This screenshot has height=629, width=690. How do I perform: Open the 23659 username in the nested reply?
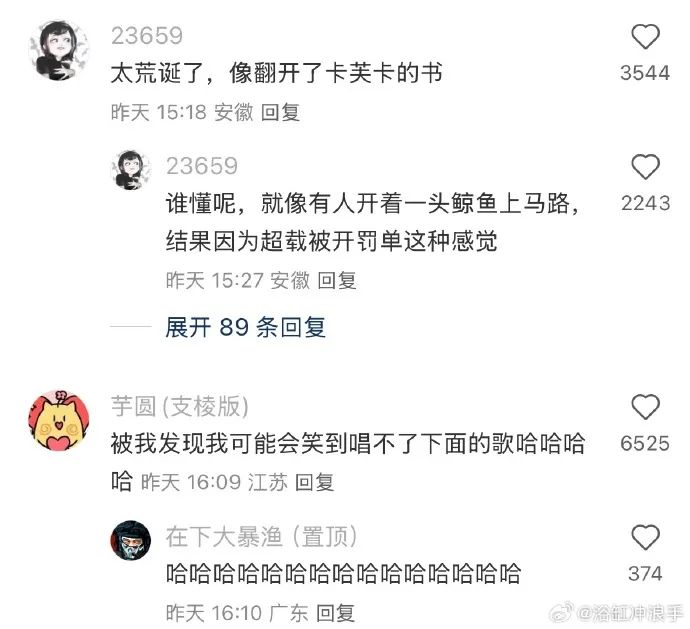click(202, 166)
